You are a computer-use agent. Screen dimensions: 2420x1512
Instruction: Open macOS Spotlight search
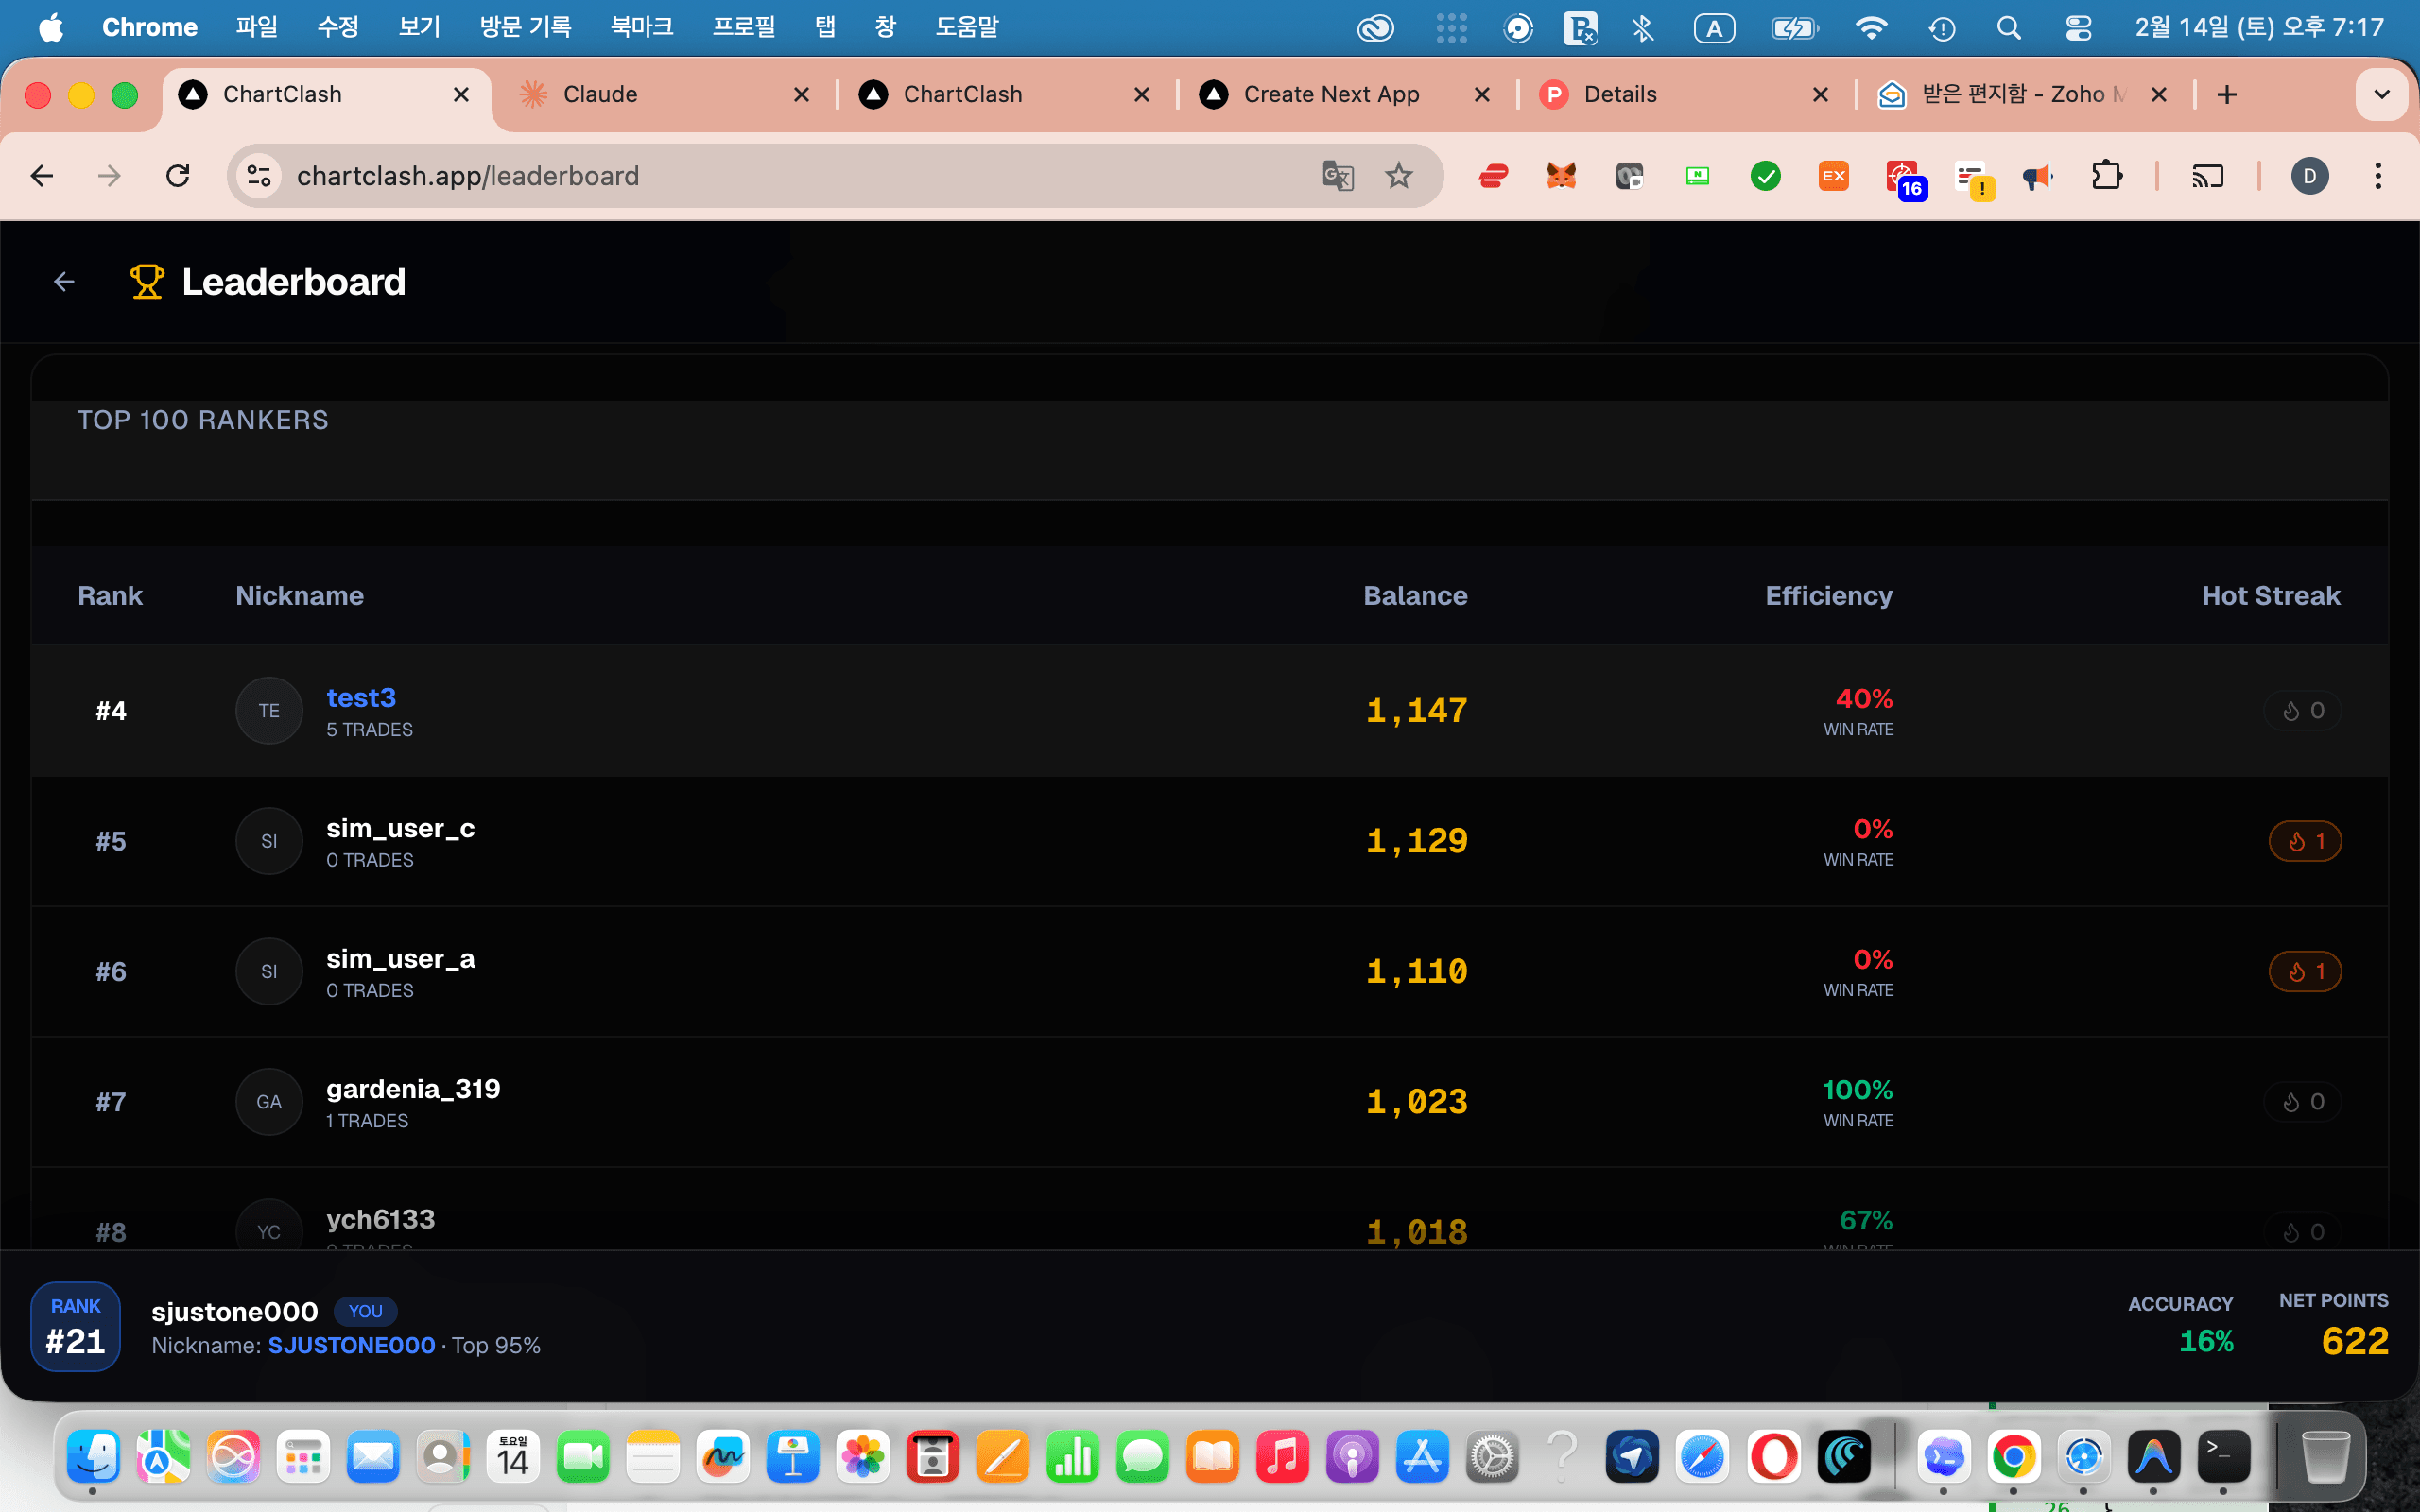pos(2010,27)
